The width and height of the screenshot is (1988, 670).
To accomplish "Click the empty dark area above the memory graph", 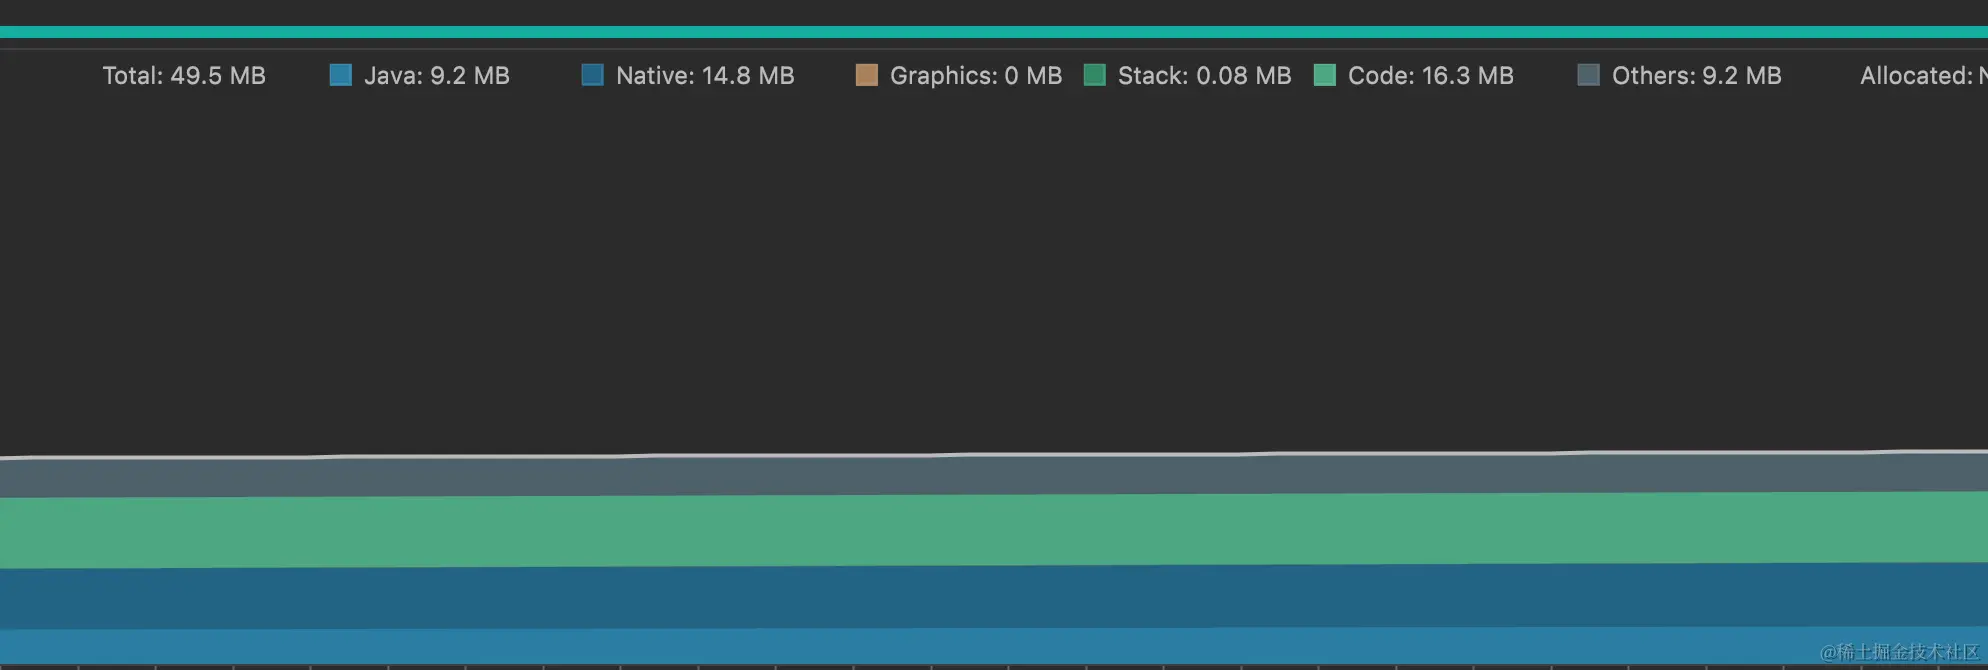I will tap(994, 270).
